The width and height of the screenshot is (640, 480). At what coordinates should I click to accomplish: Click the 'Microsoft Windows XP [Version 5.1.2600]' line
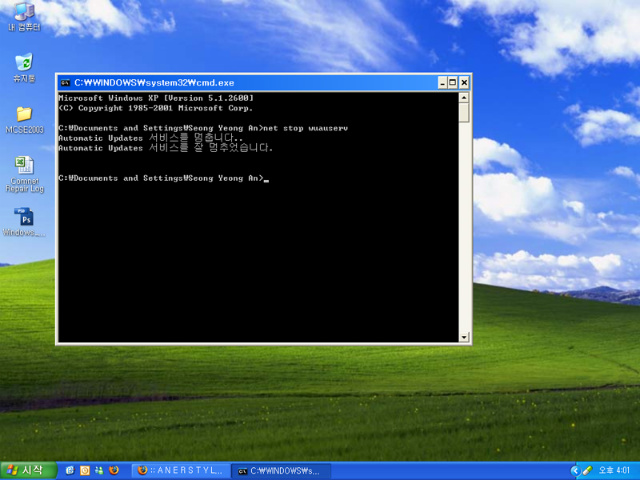[x=156, y=98]
